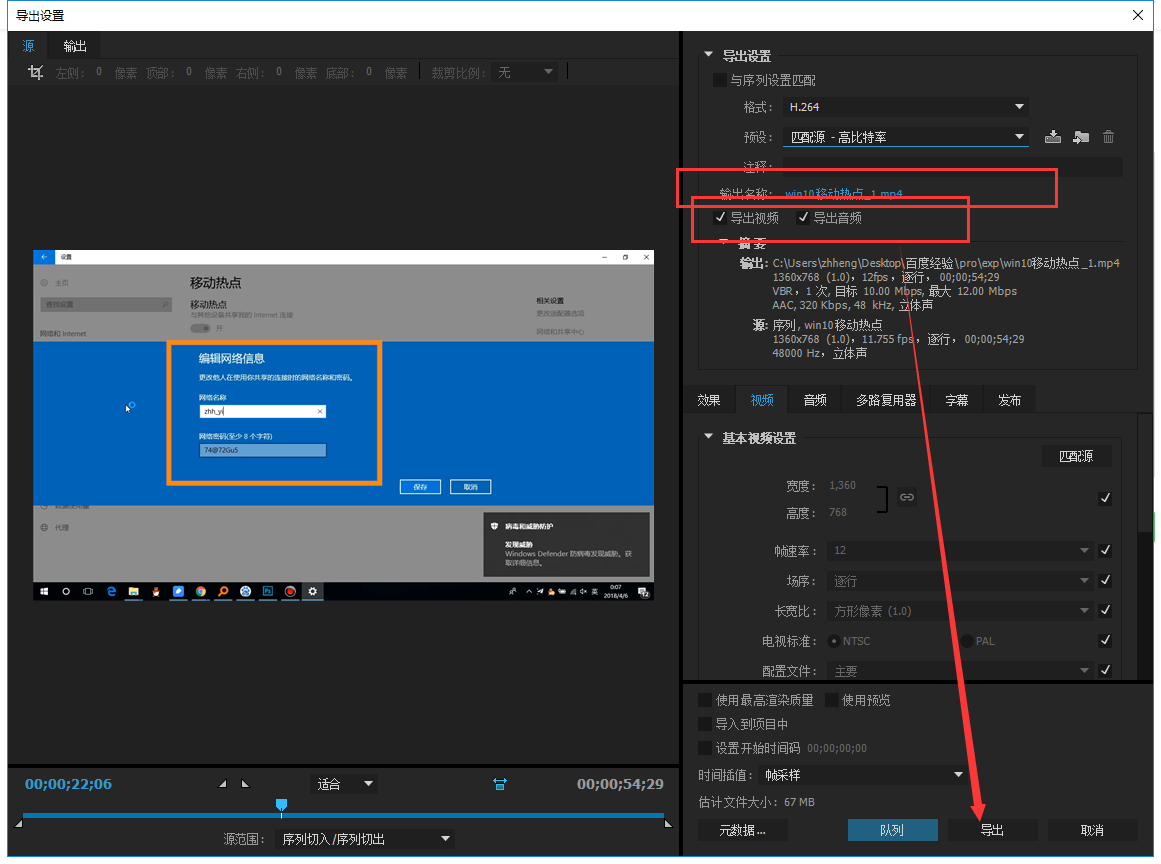Switch to the 源 tab
1161x864 pixels.
pos(28,46)
